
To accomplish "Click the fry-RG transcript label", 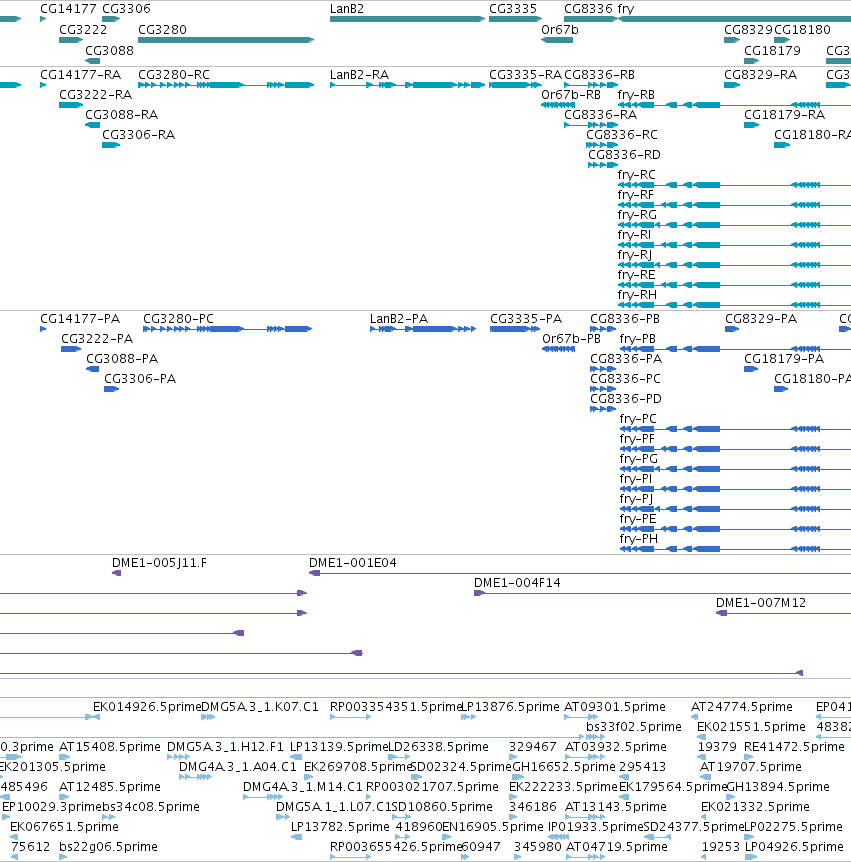I will coord(637,215).
